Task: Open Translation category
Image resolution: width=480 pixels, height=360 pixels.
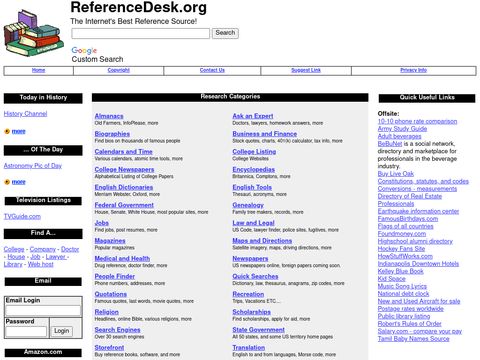Action: (x=249, y=348)
